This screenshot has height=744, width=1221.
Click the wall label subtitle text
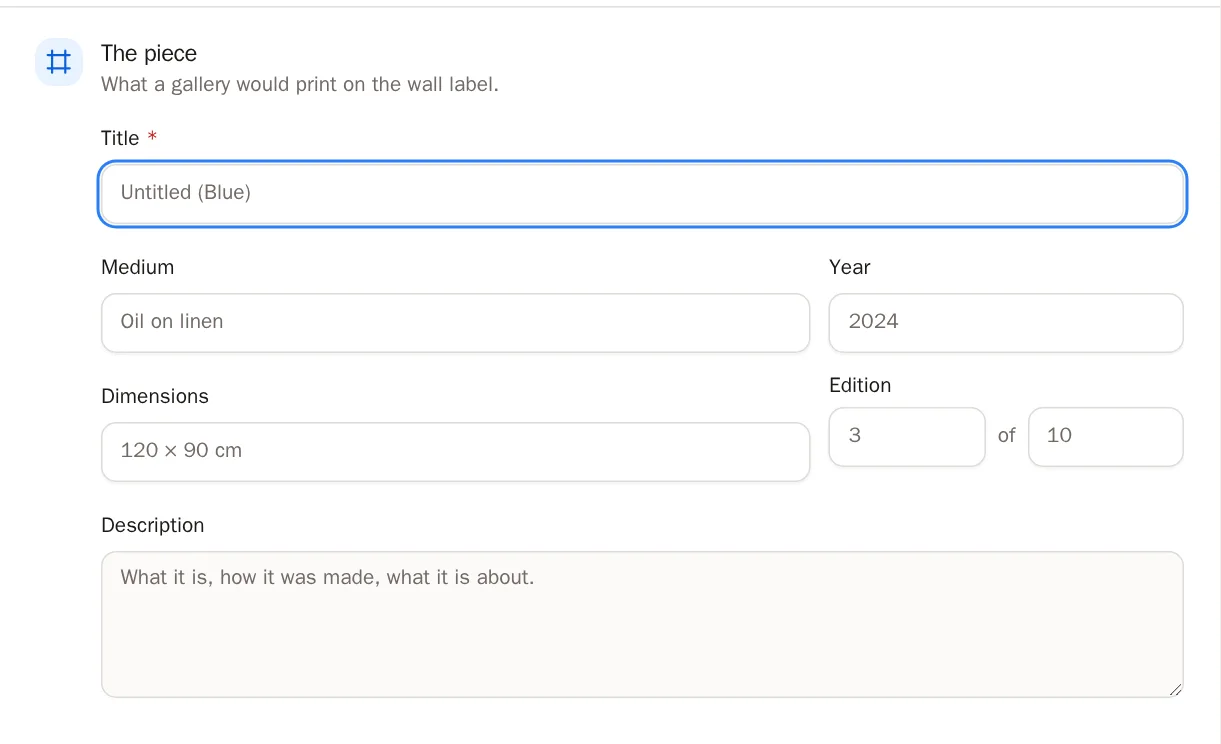(x=300, y=85)
